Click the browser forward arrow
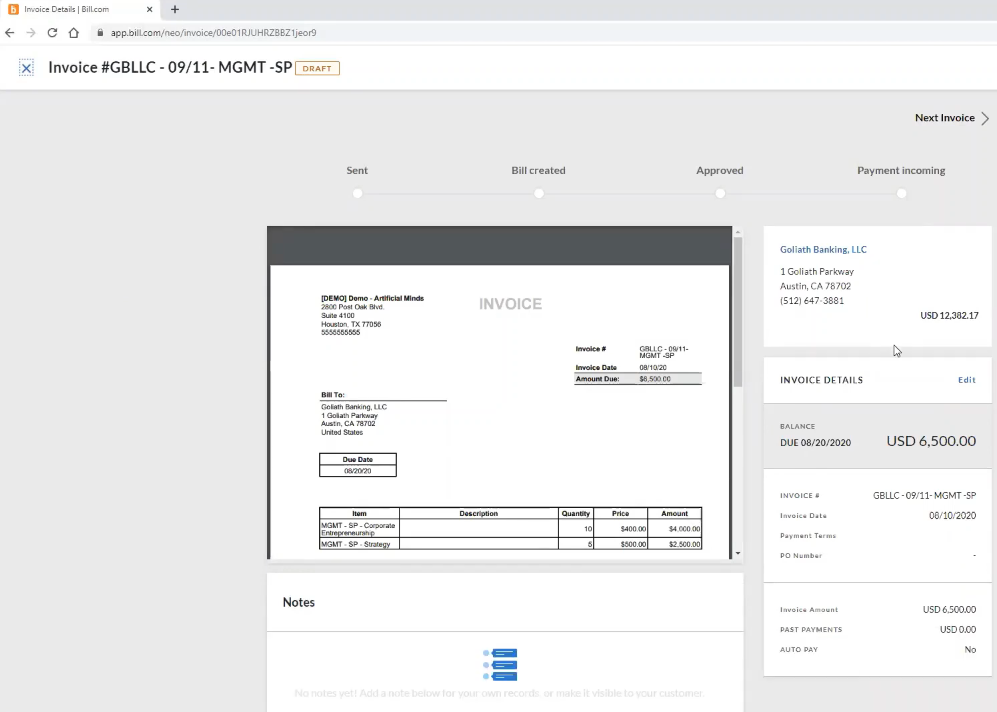Viewport: 997px width, 712px height. 31,32
